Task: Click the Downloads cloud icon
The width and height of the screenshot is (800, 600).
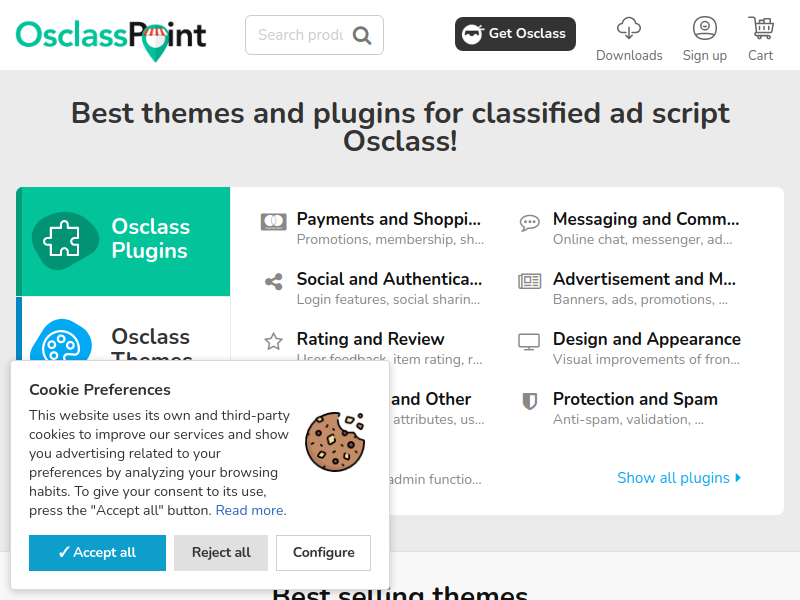Action: pos(629,28)
